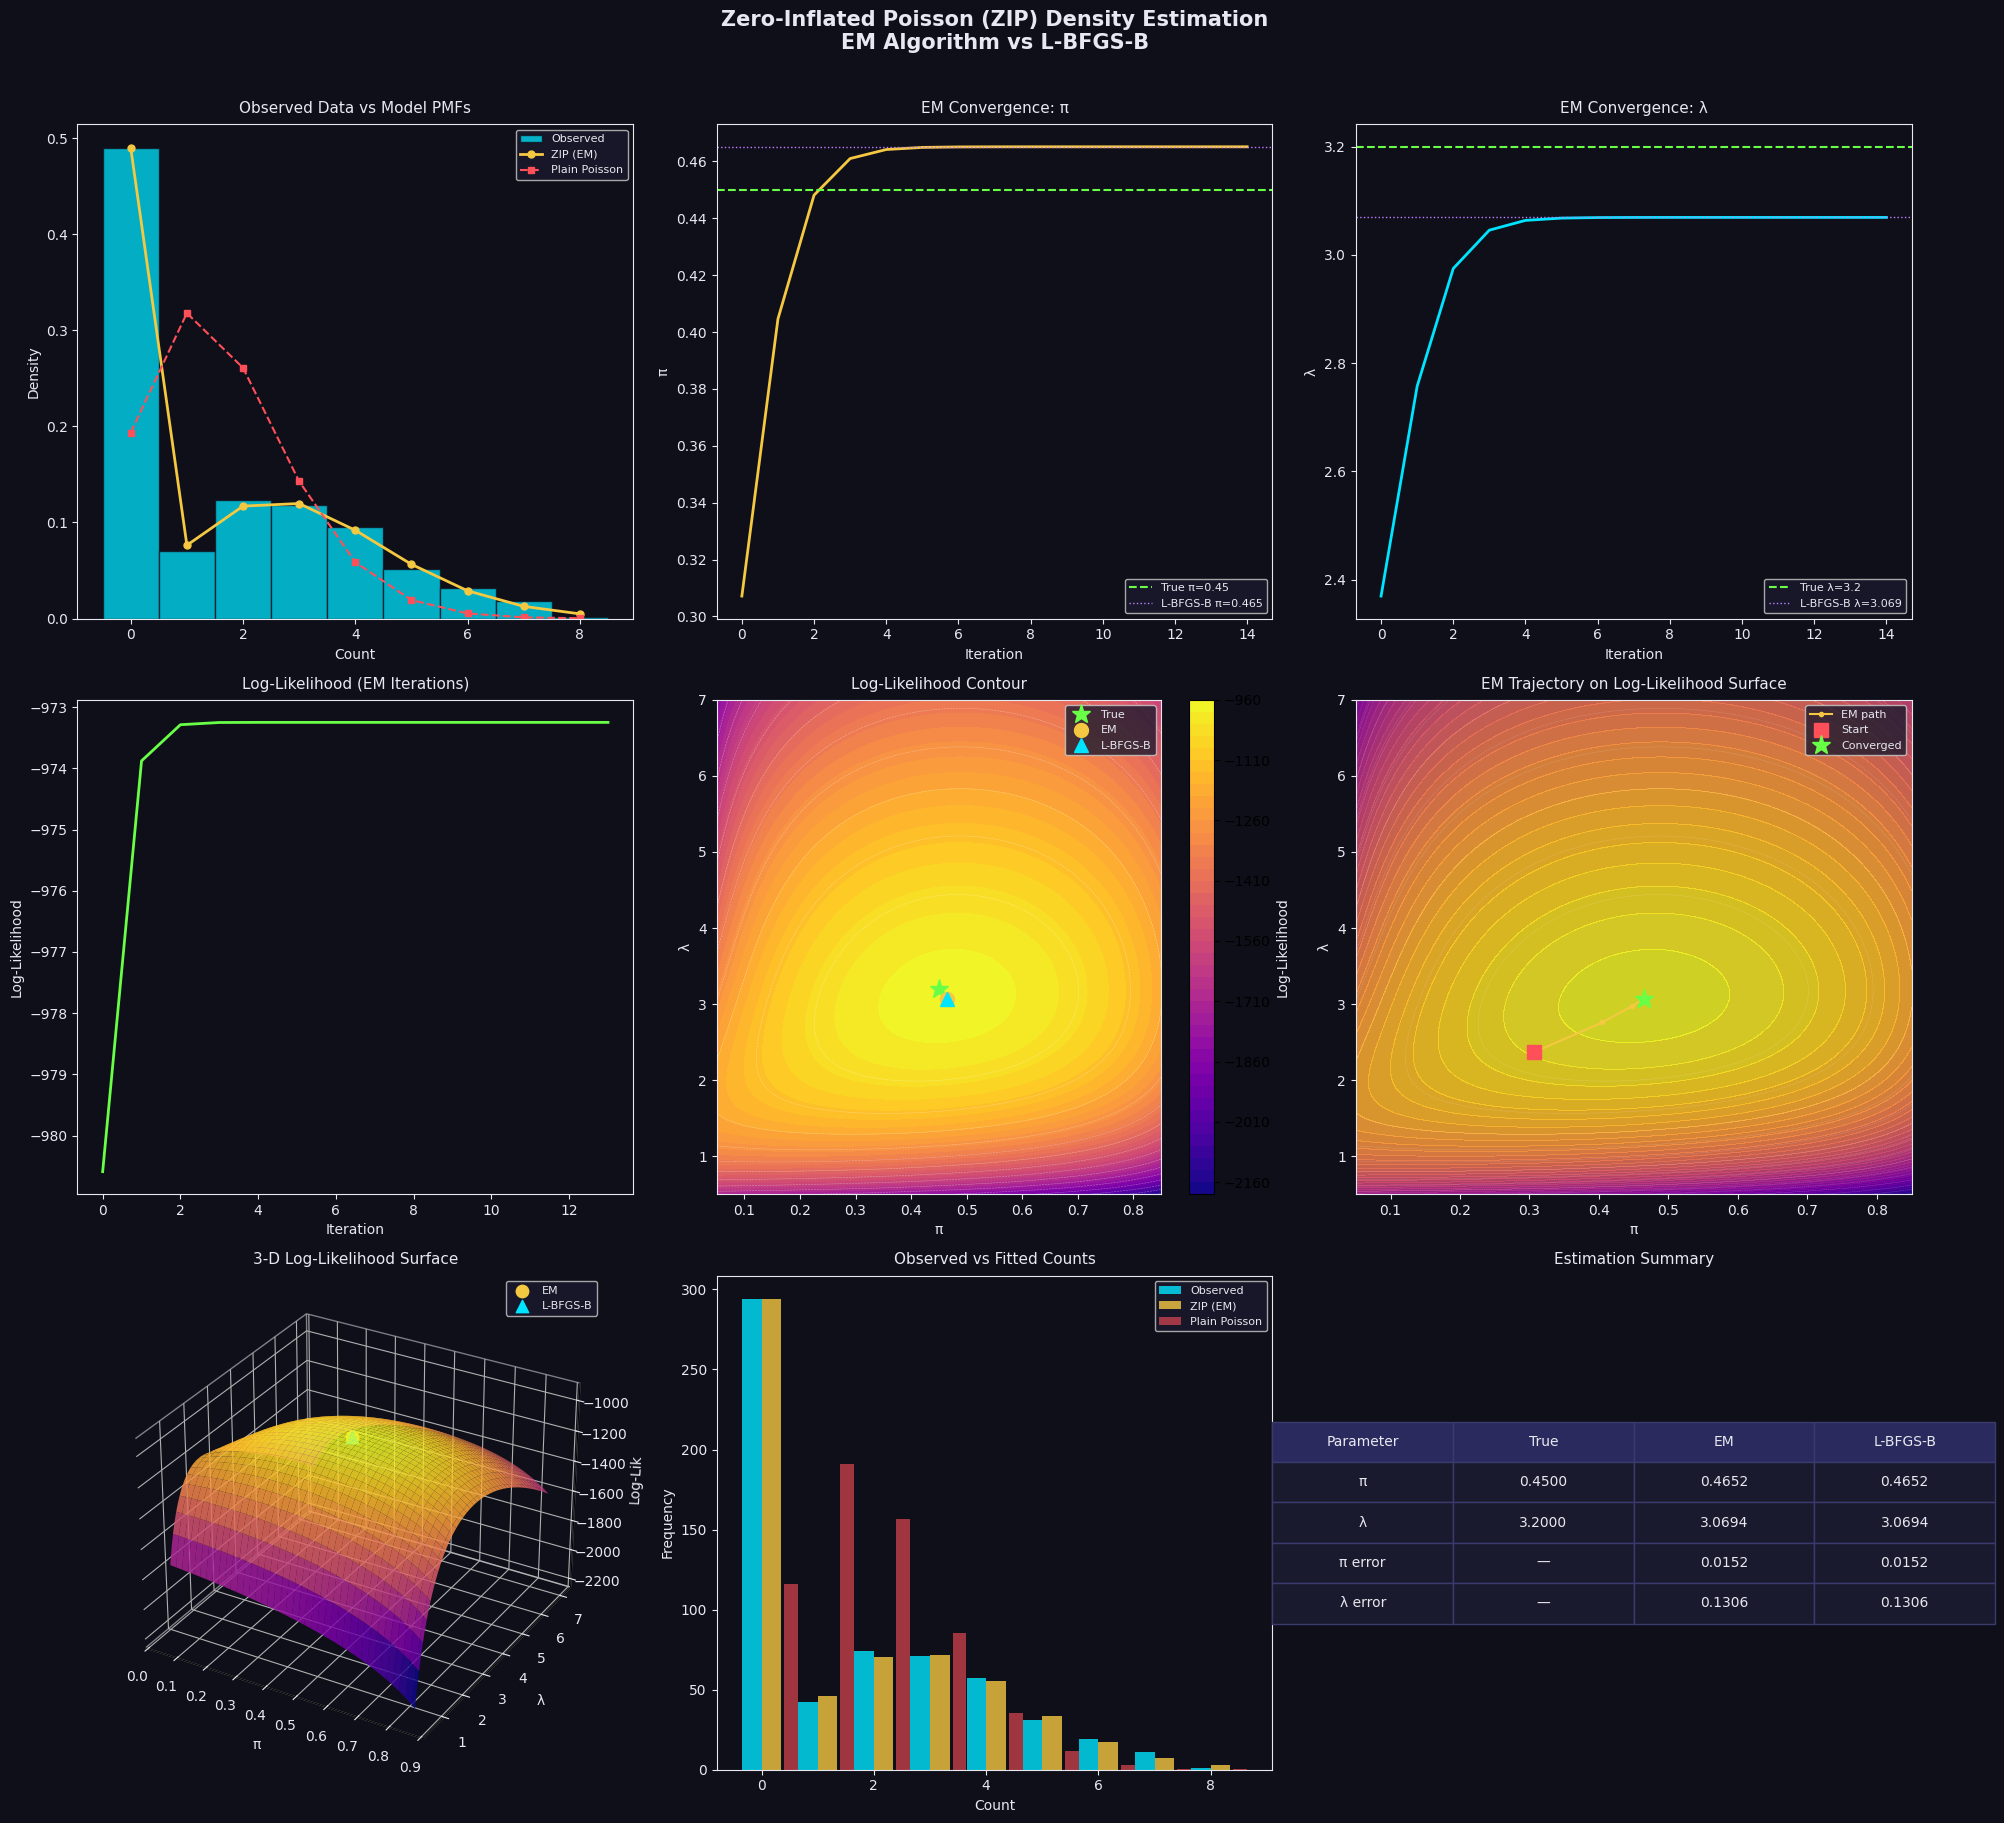Click the 'True π=0.45' legend entry
The width and height of the screenshot is (2004, 1823).
tap(1194, 588)
